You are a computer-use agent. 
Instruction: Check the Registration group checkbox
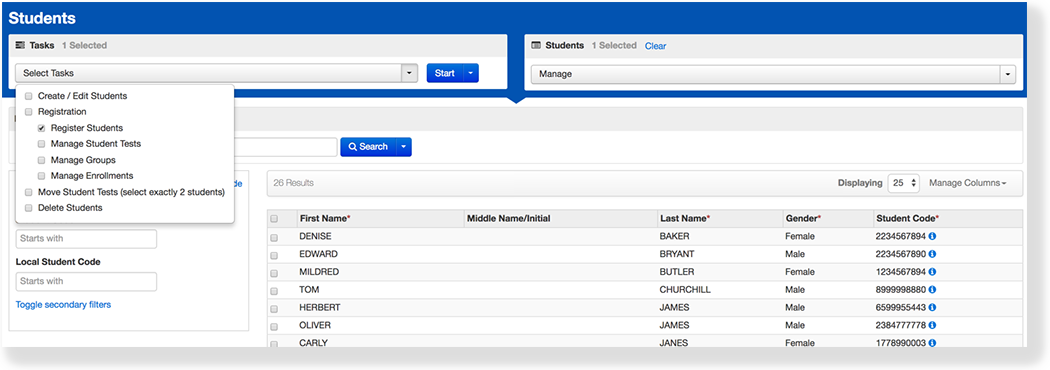point(28,112)
